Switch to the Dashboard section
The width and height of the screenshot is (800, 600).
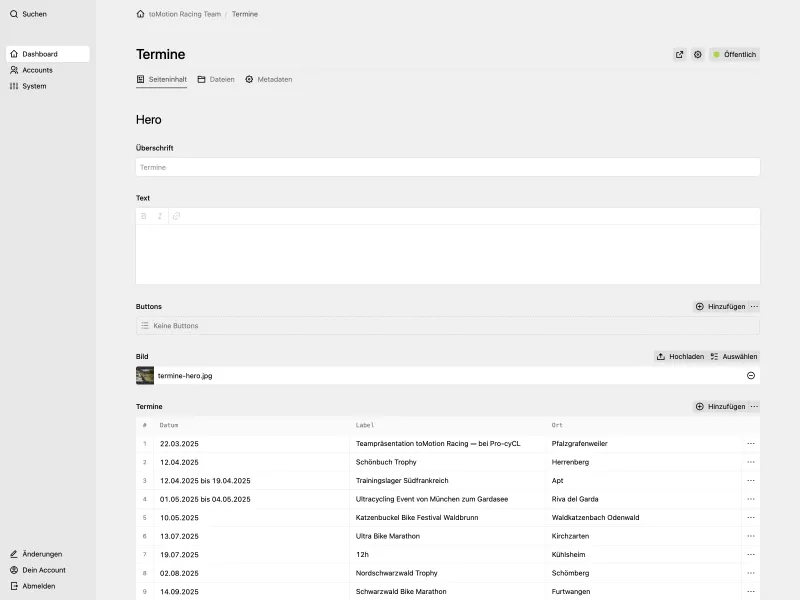[x=40, y=53]
